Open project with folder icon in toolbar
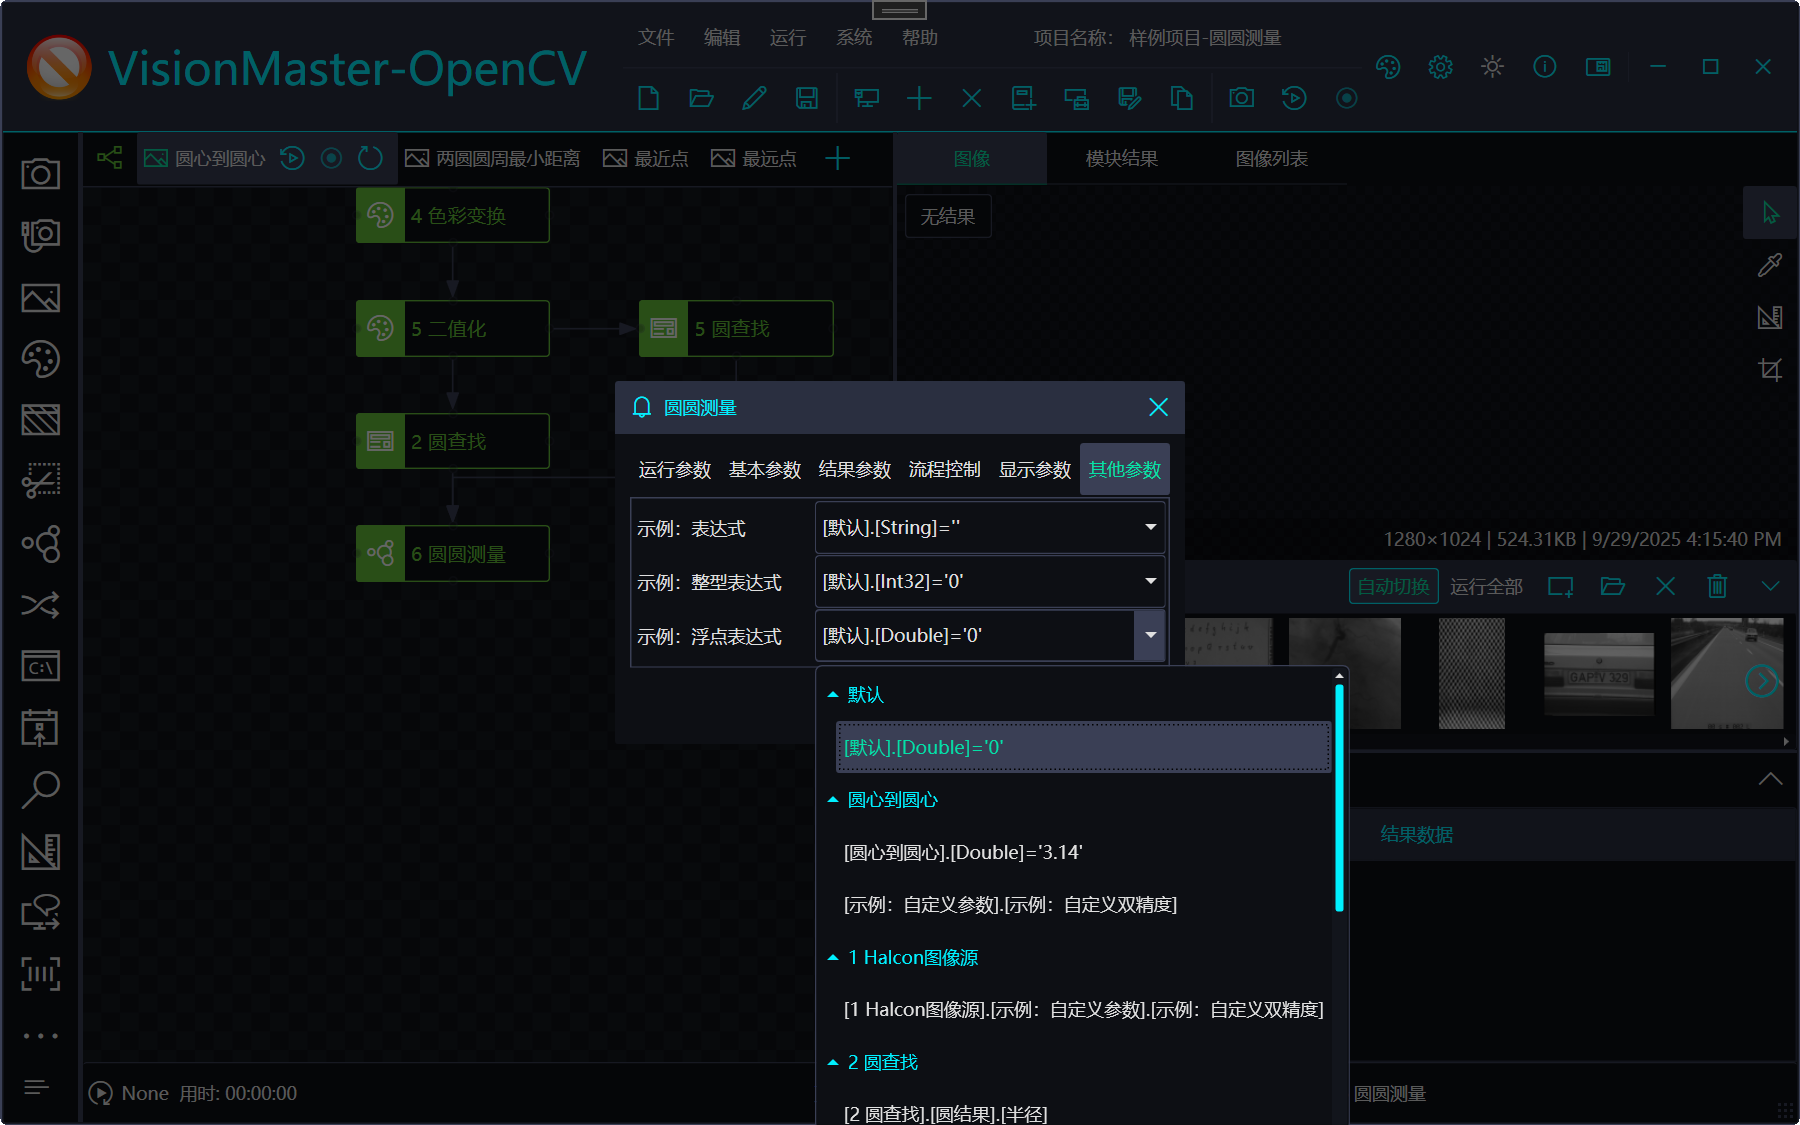 click(701, 98)
